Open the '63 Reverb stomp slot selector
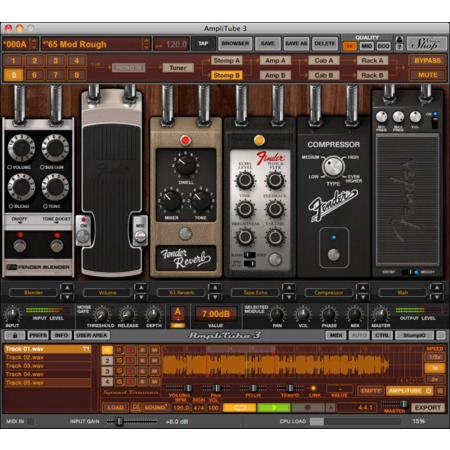Image resolution: width=450 pixels, height=450 pixels. pyautogui.click(x=181, y=293)
